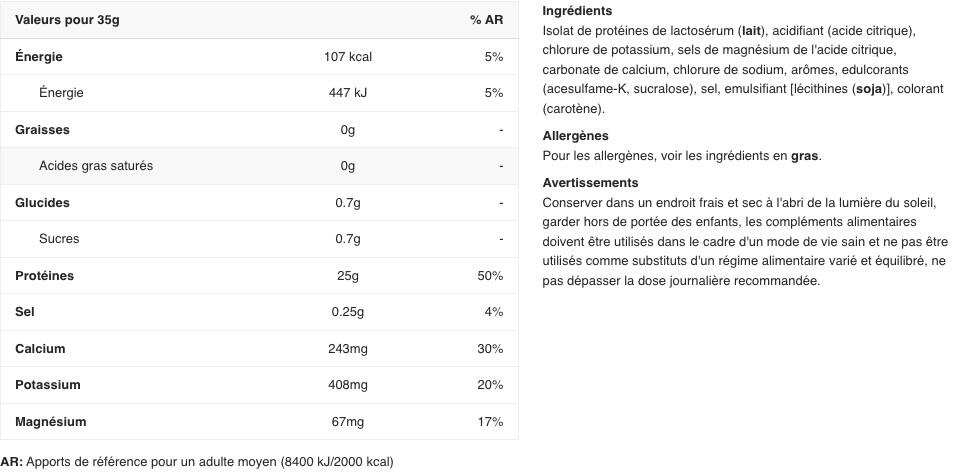Select the 'Protéines' row label
Viewport: 955px width, 475px height.
44,276
